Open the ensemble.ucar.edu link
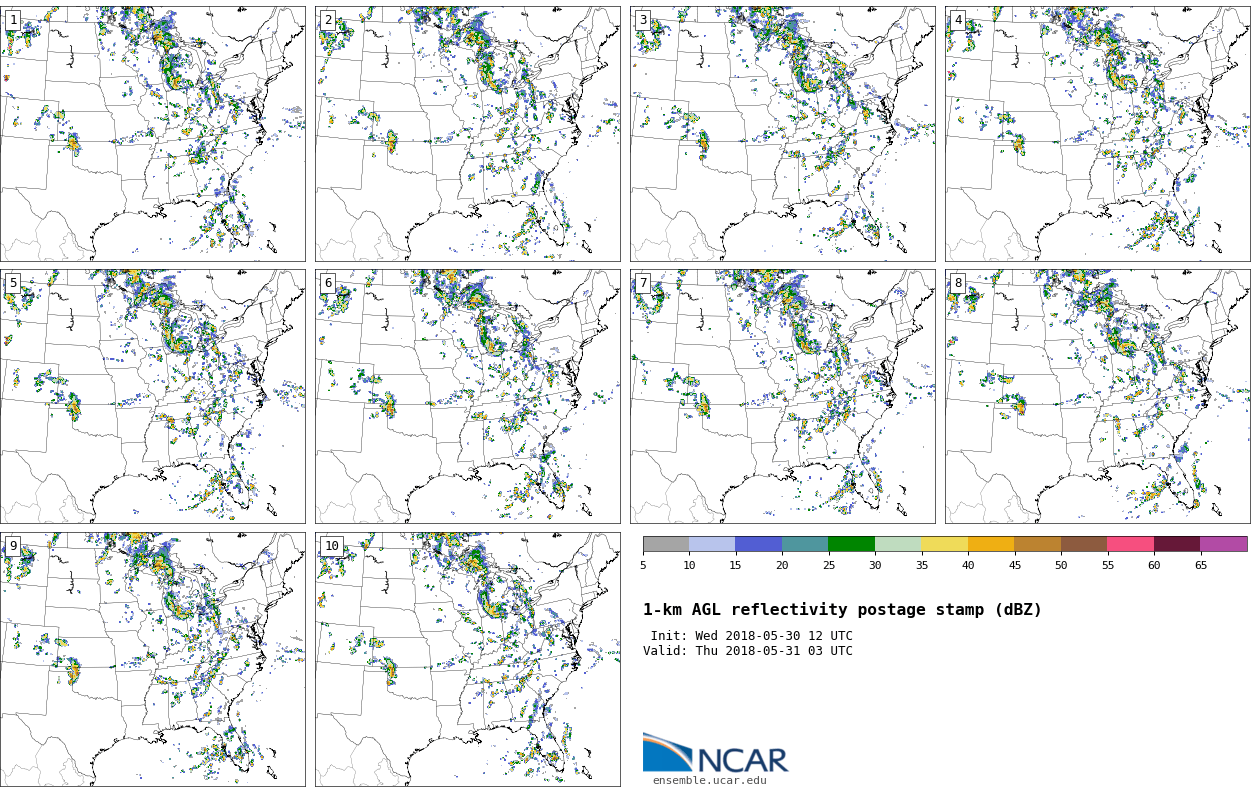The width and height of the screenshot is (1260, 788). [x=709, y=781]
